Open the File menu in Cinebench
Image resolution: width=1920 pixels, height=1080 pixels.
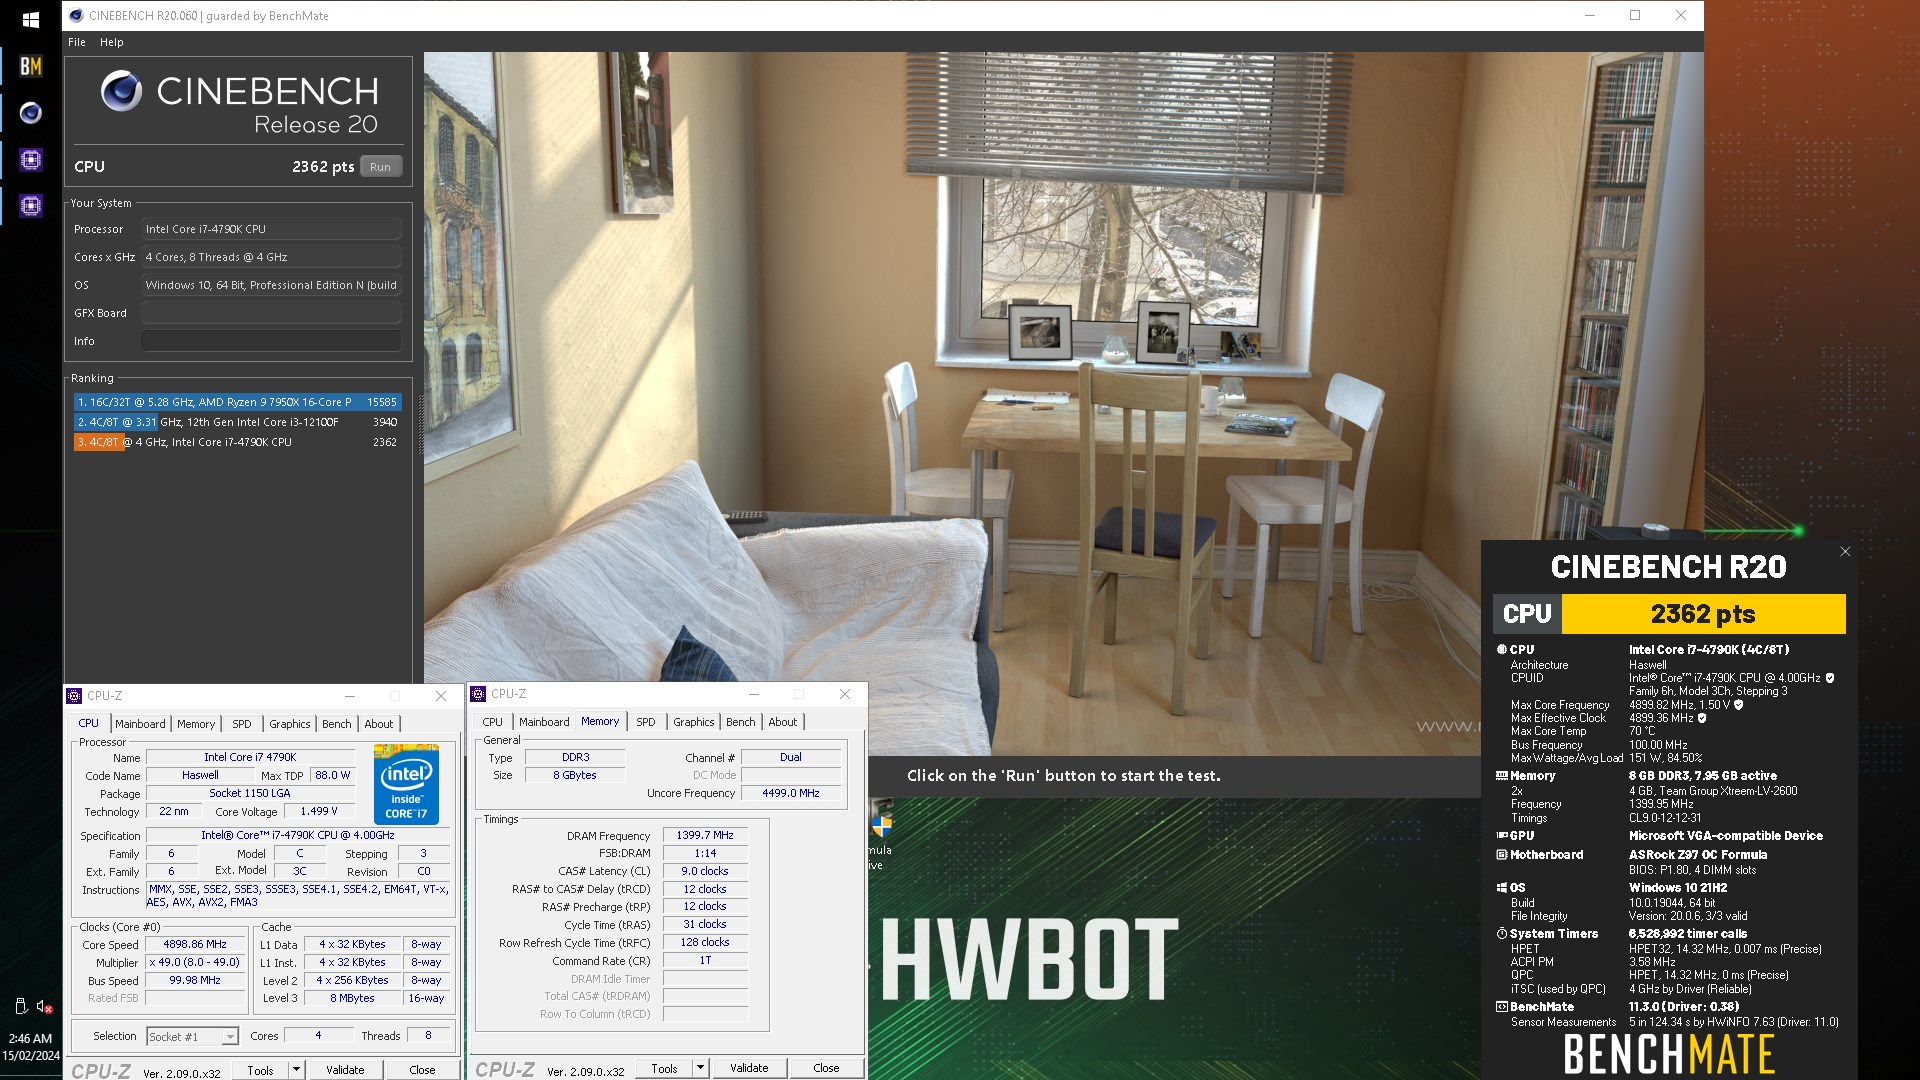click(x=77, y=42)
